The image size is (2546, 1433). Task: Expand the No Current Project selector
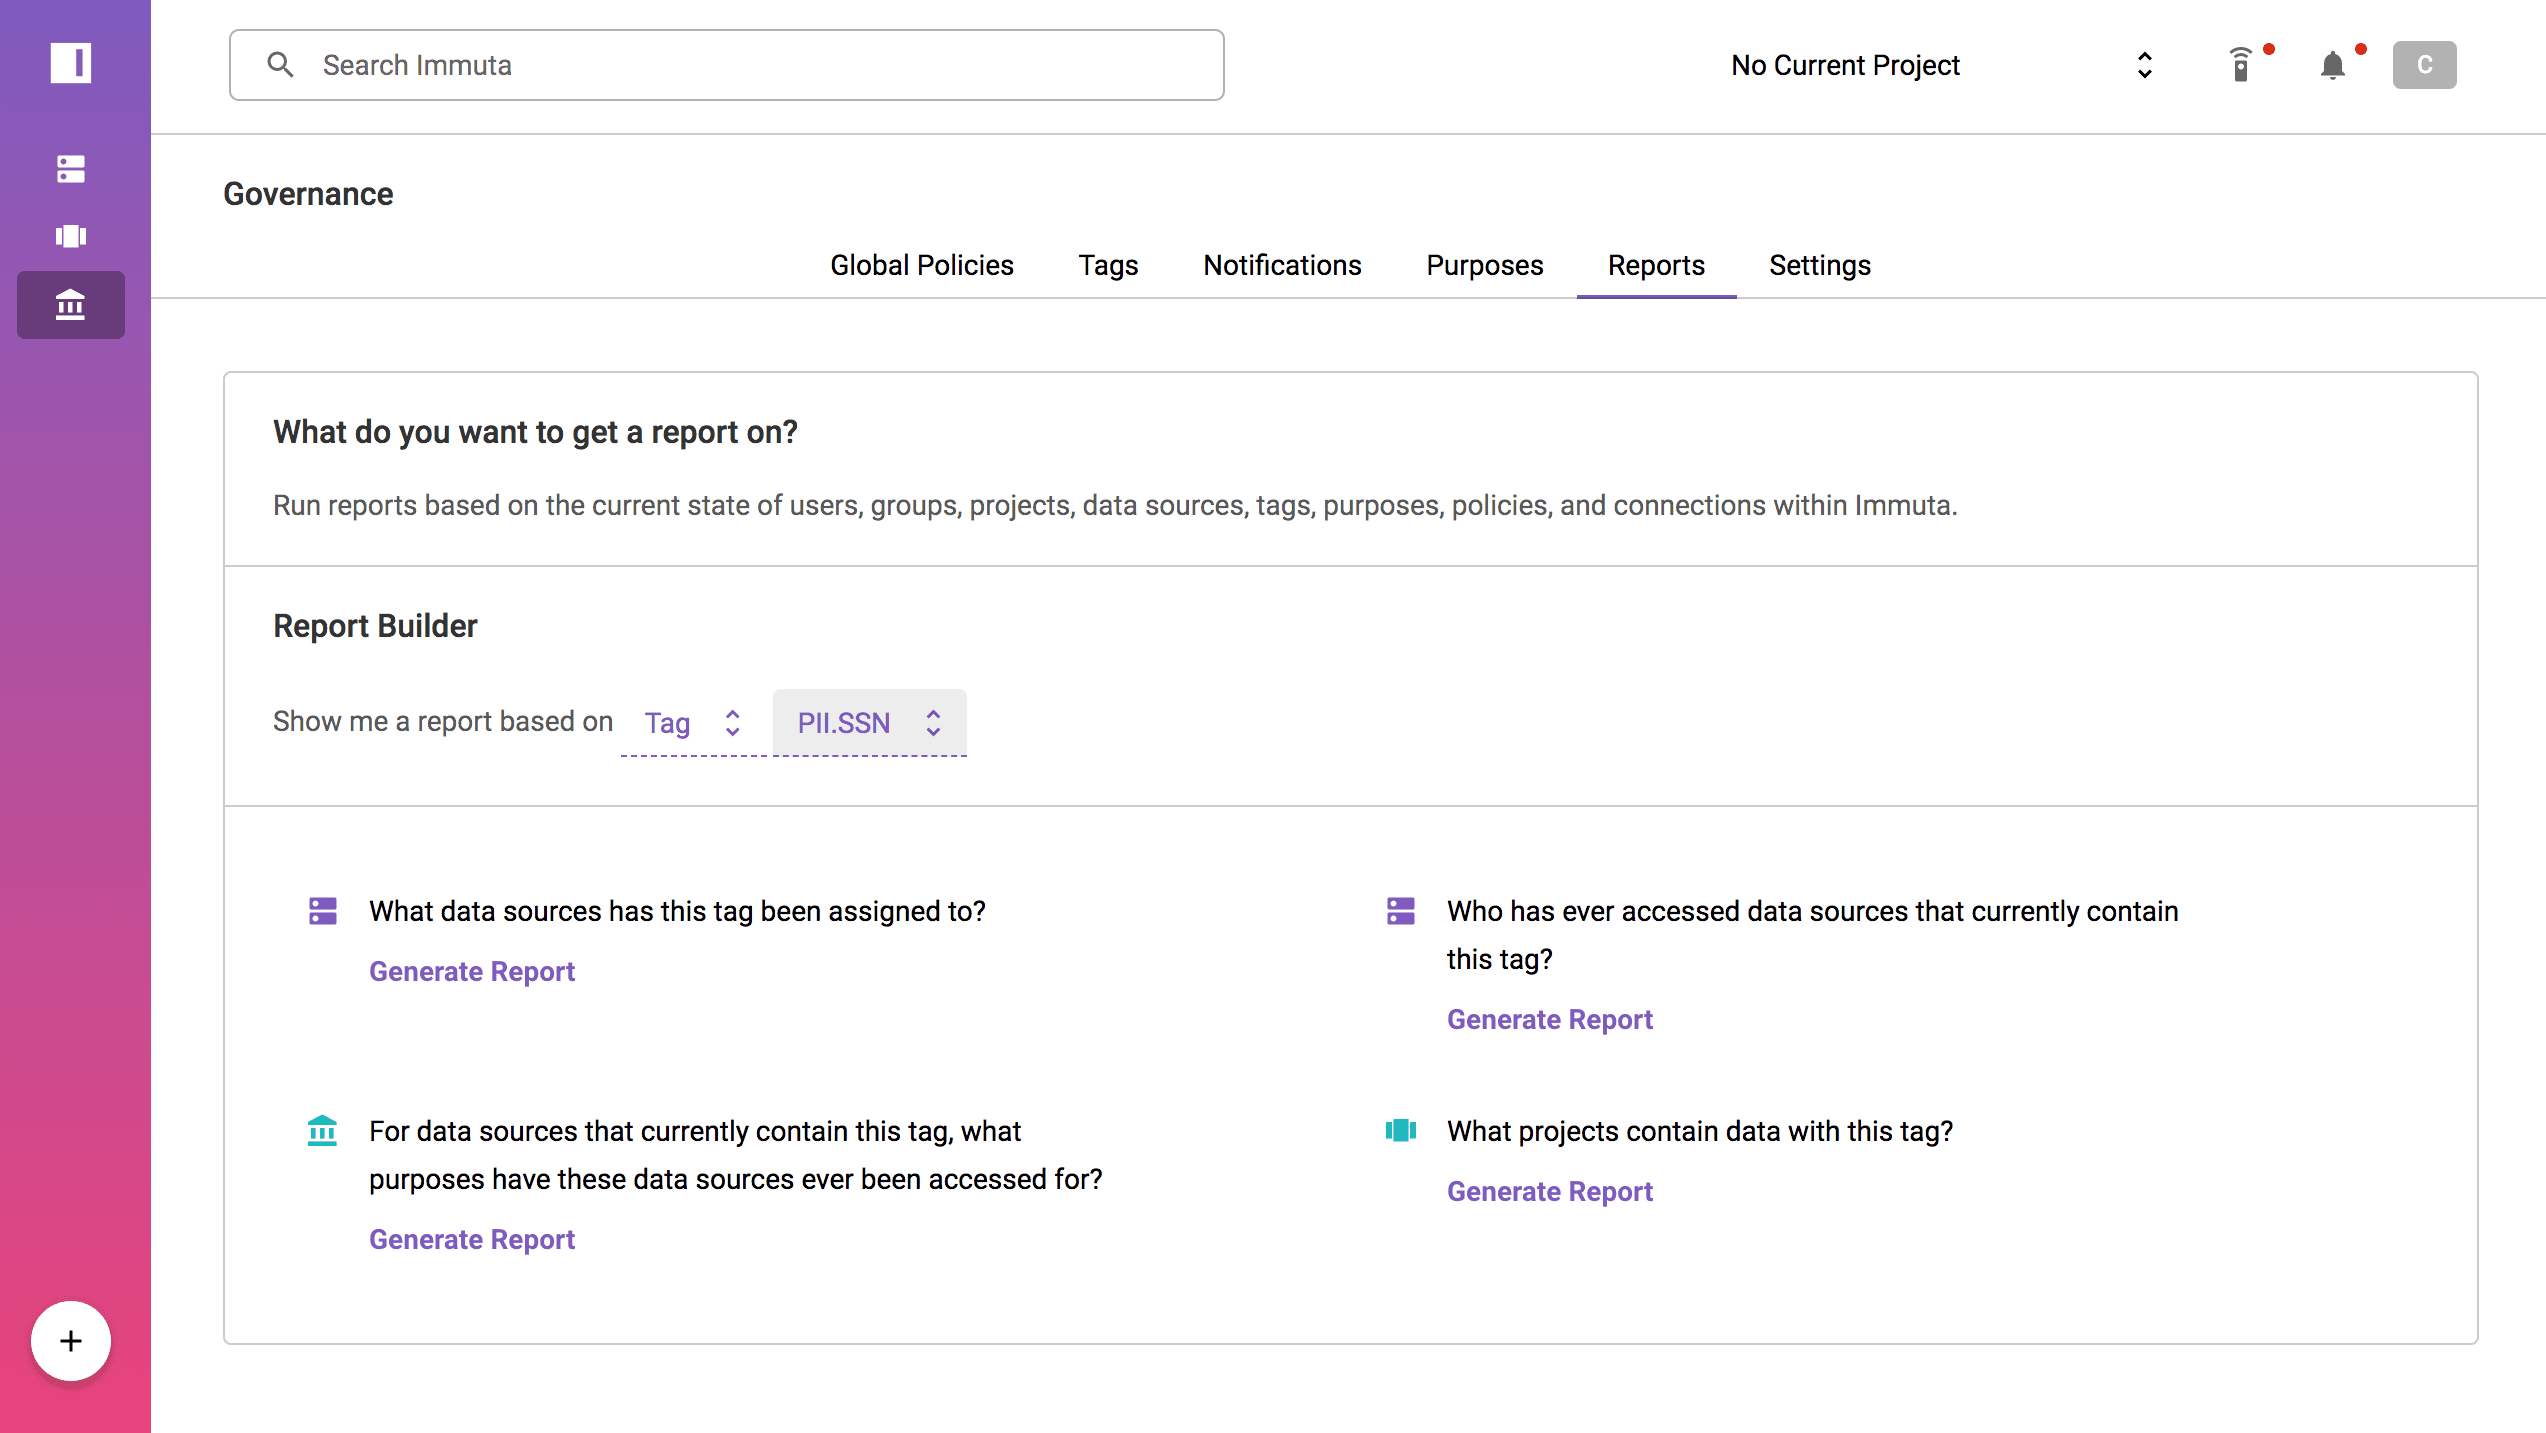click(x=2142, y=65)
